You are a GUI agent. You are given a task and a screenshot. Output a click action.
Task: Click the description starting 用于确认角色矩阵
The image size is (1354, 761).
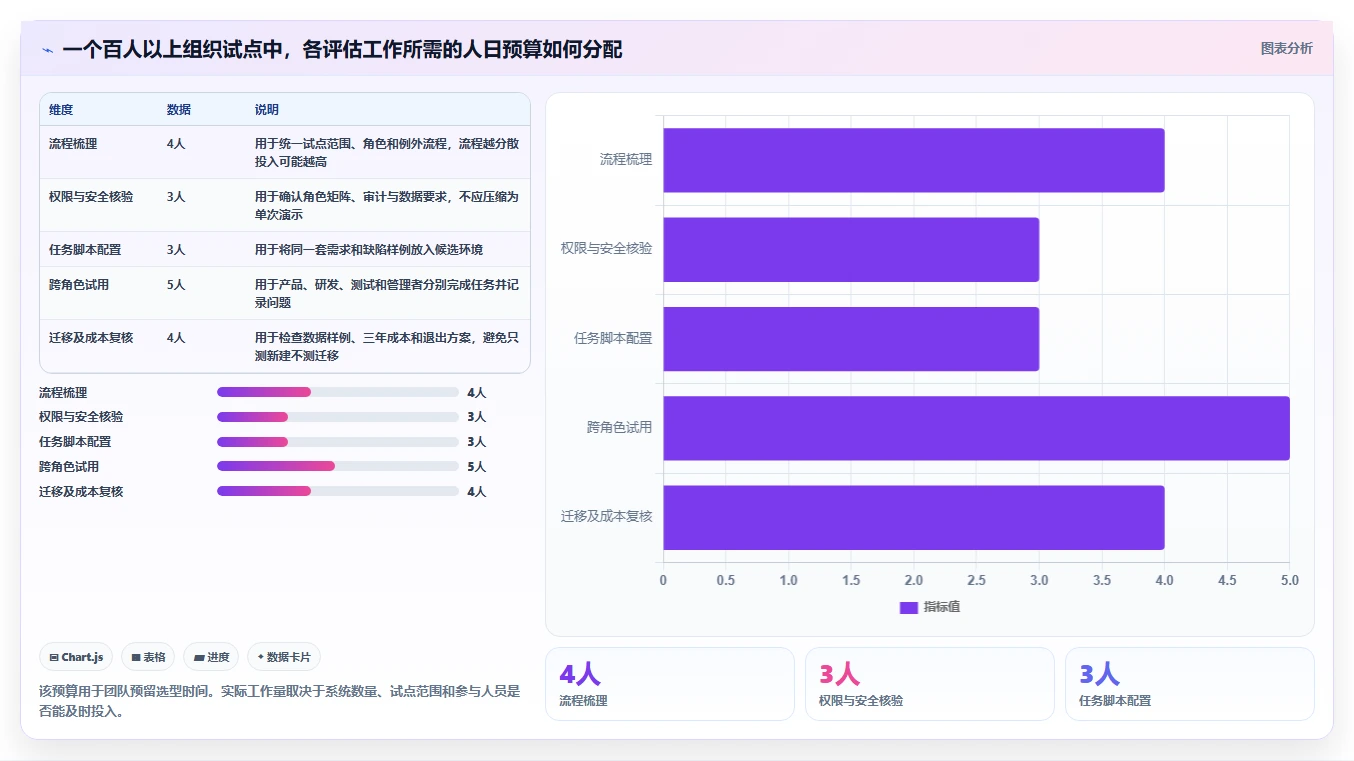[x=387, y=205]
